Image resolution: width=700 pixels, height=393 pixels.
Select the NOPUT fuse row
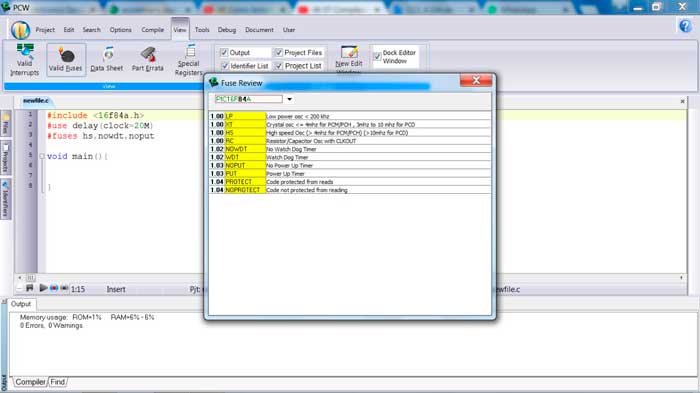350,165
